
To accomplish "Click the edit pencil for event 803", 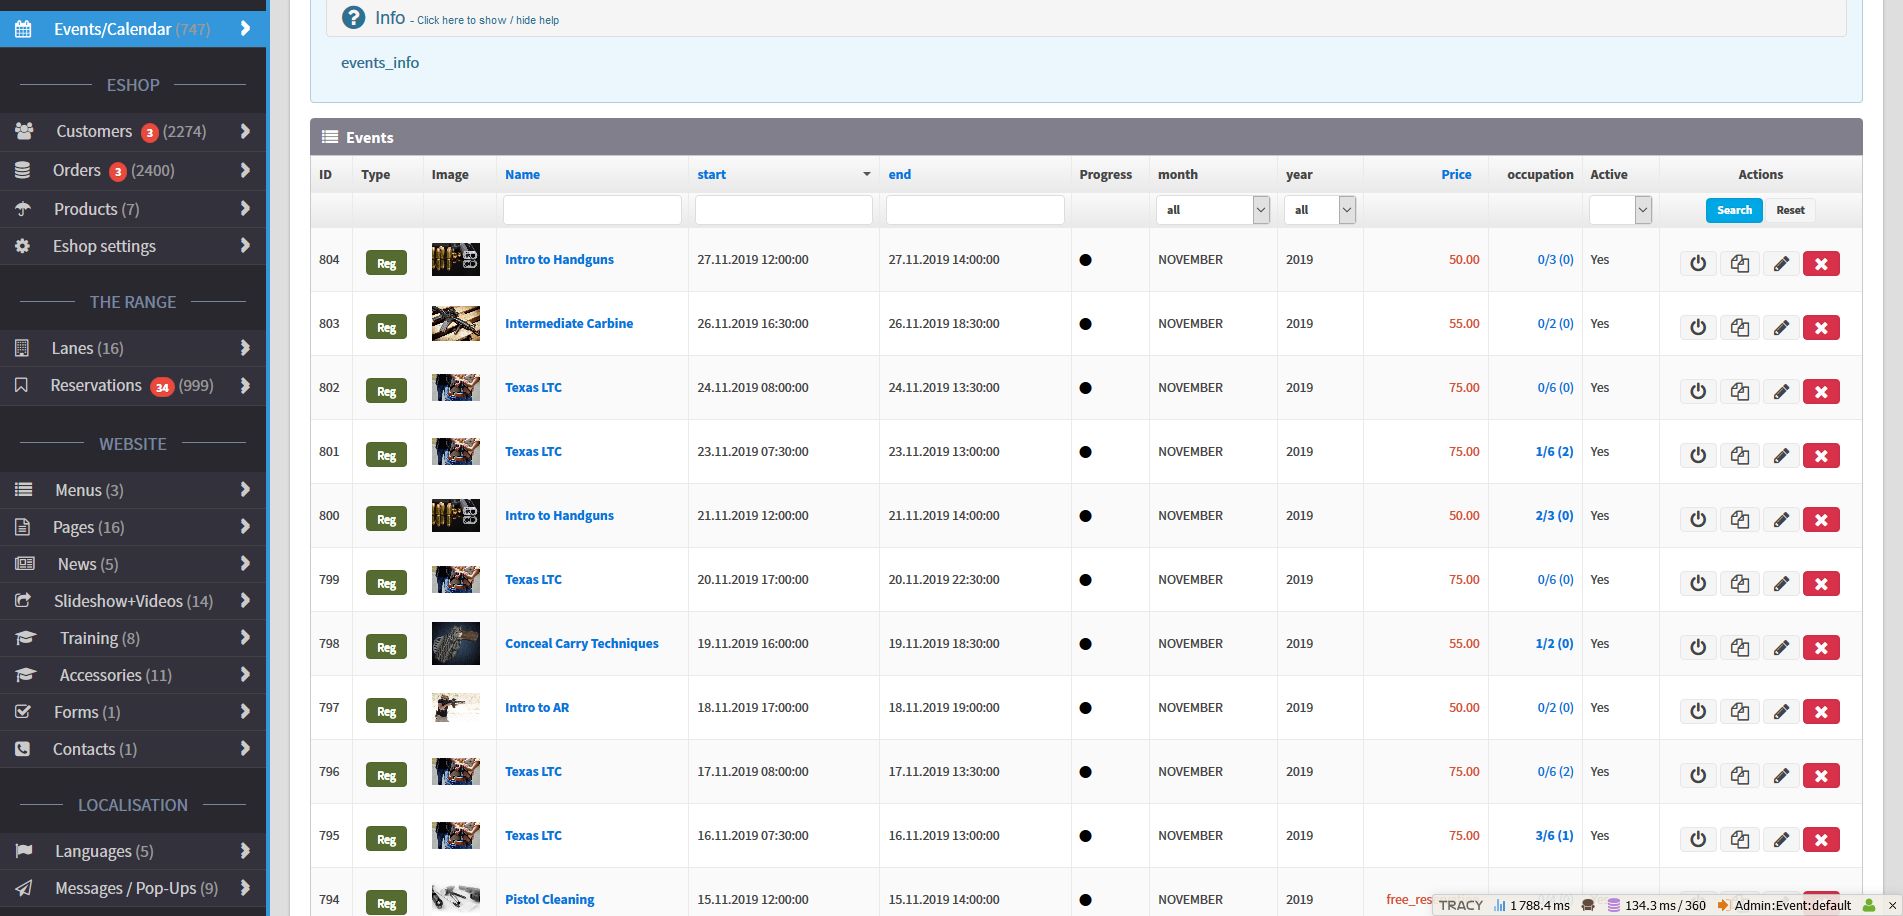I will [1780, 328].
